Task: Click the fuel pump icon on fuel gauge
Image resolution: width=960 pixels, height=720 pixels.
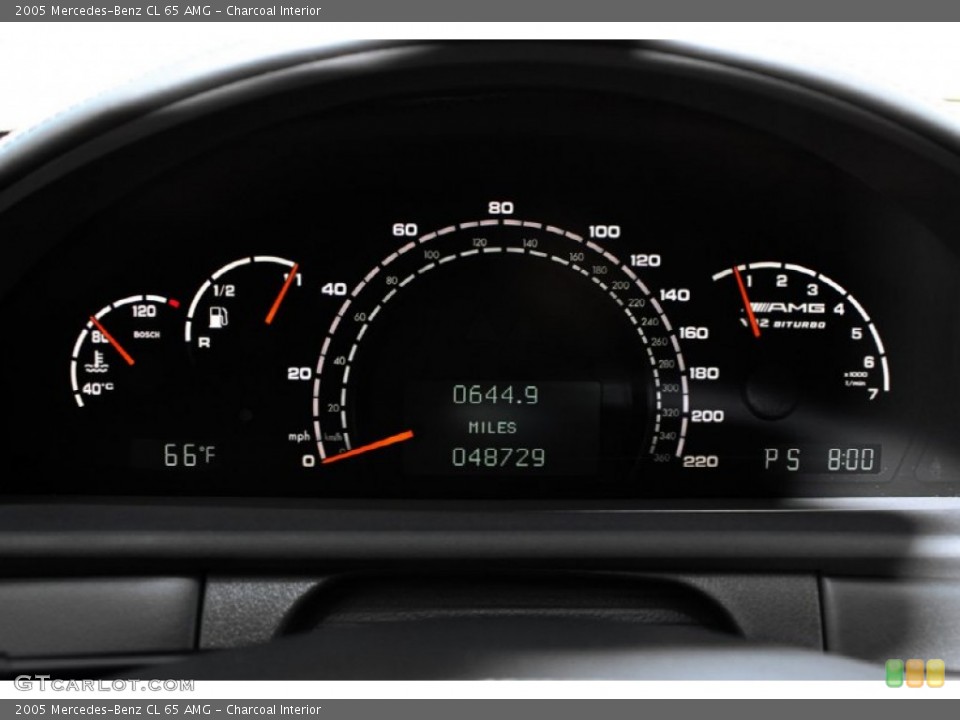Action: 218,317
